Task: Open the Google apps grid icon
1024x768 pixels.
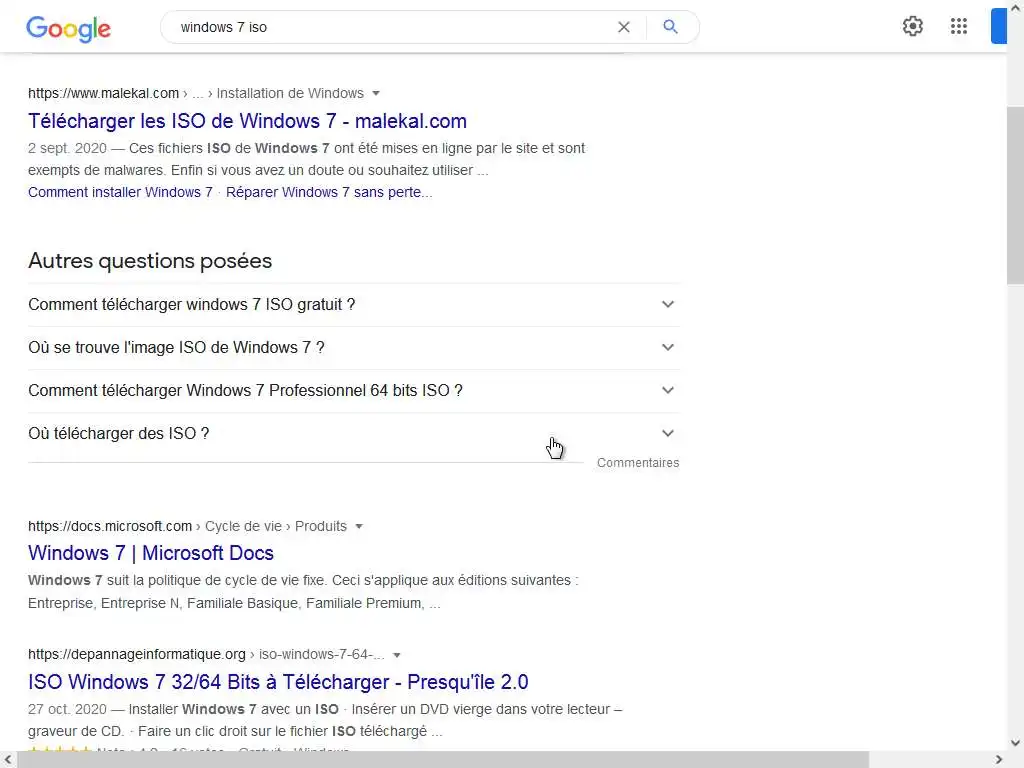Action: pos(959,26)
